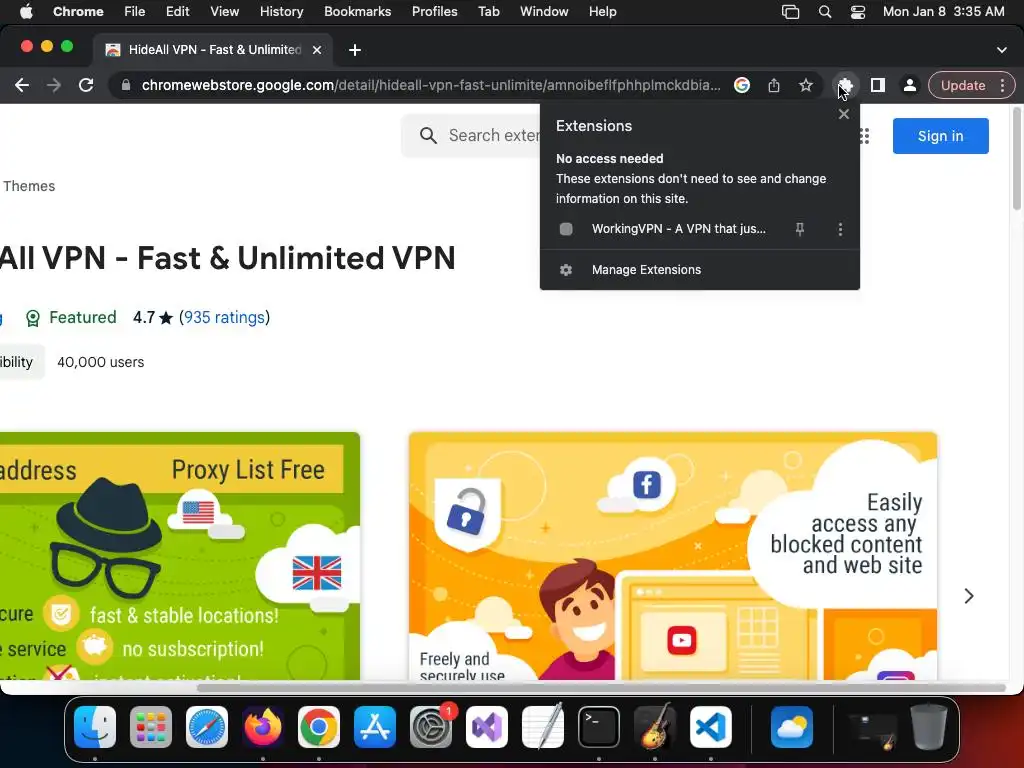Click the Update button in the Chrome toolbar
Image resolution: width=1024 pixels, height=768 pixels.
pyautogui.click(x=963, y=85)
